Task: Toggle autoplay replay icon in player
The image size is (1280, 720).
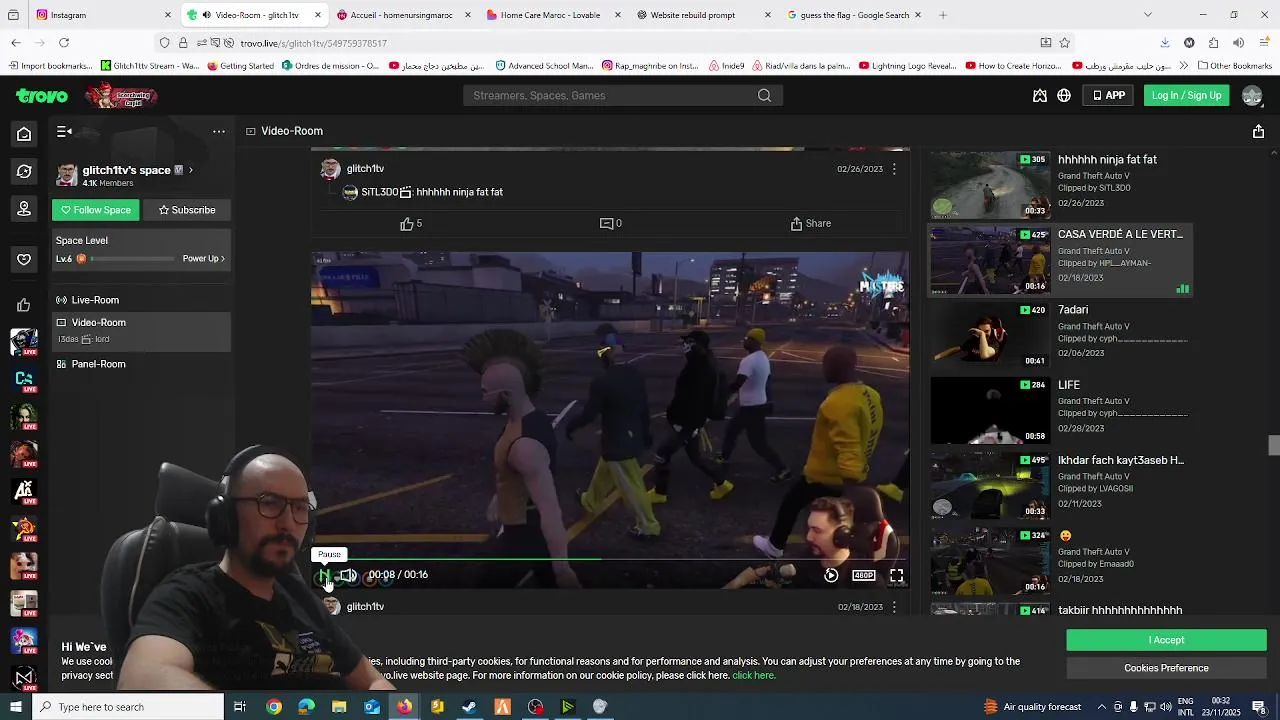Action: (x=831, y=575)
